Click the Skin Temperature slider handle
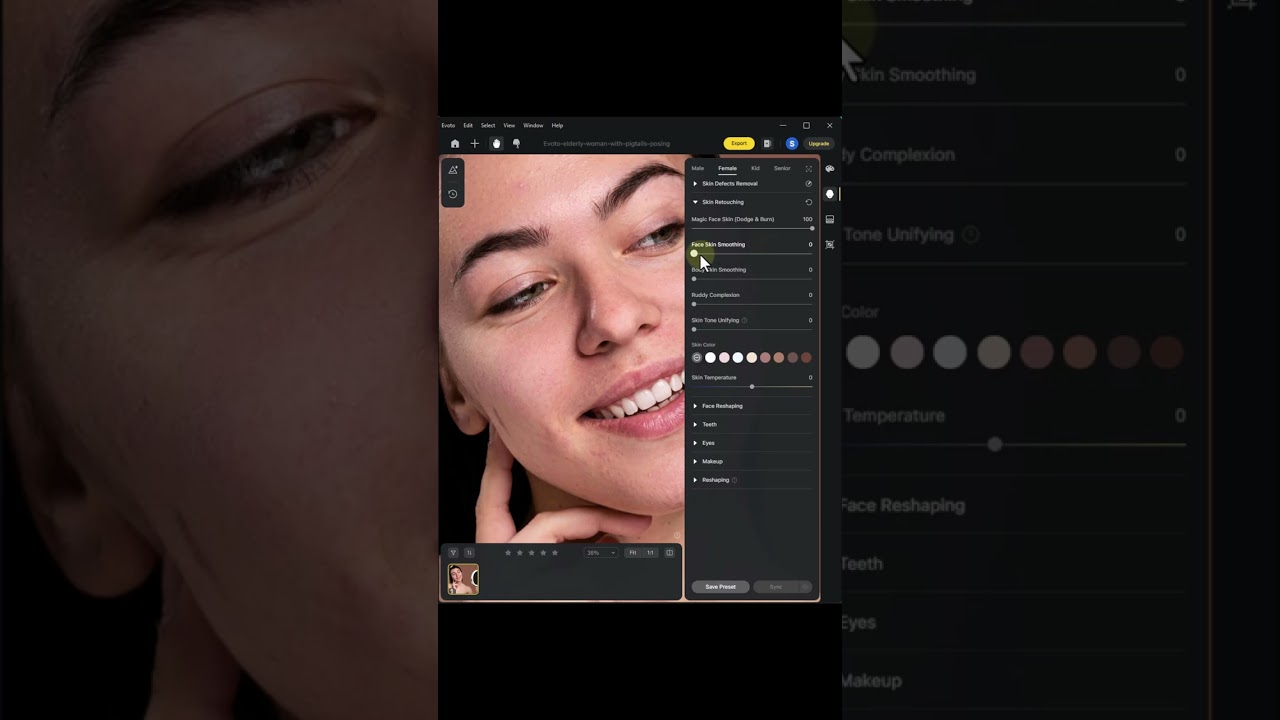Image resolution: width=1280 pixels, height=720 pixels. pyautogui.click(x=752, y=387)
